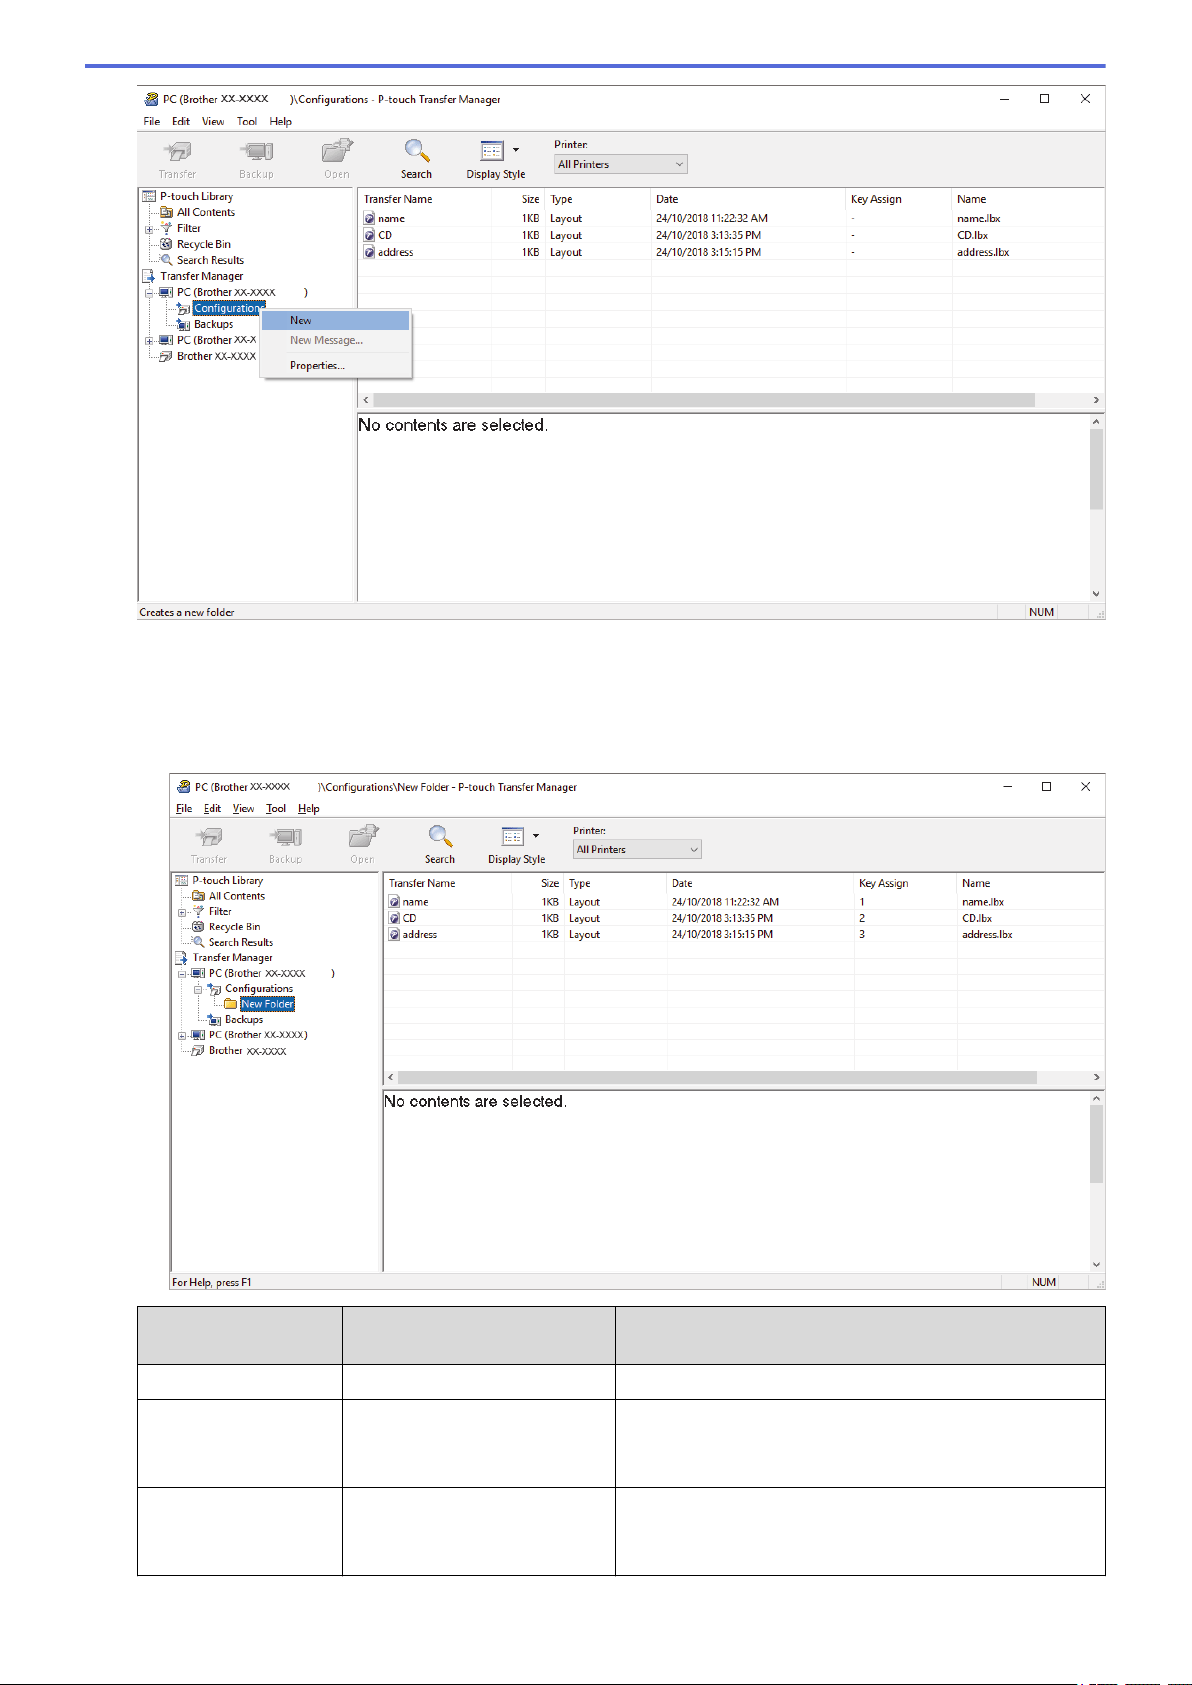The height and width of the screenshot is (1685, 1192).
Task: Open the Tool menu in the Configurations window
Action: click(247, 121)
